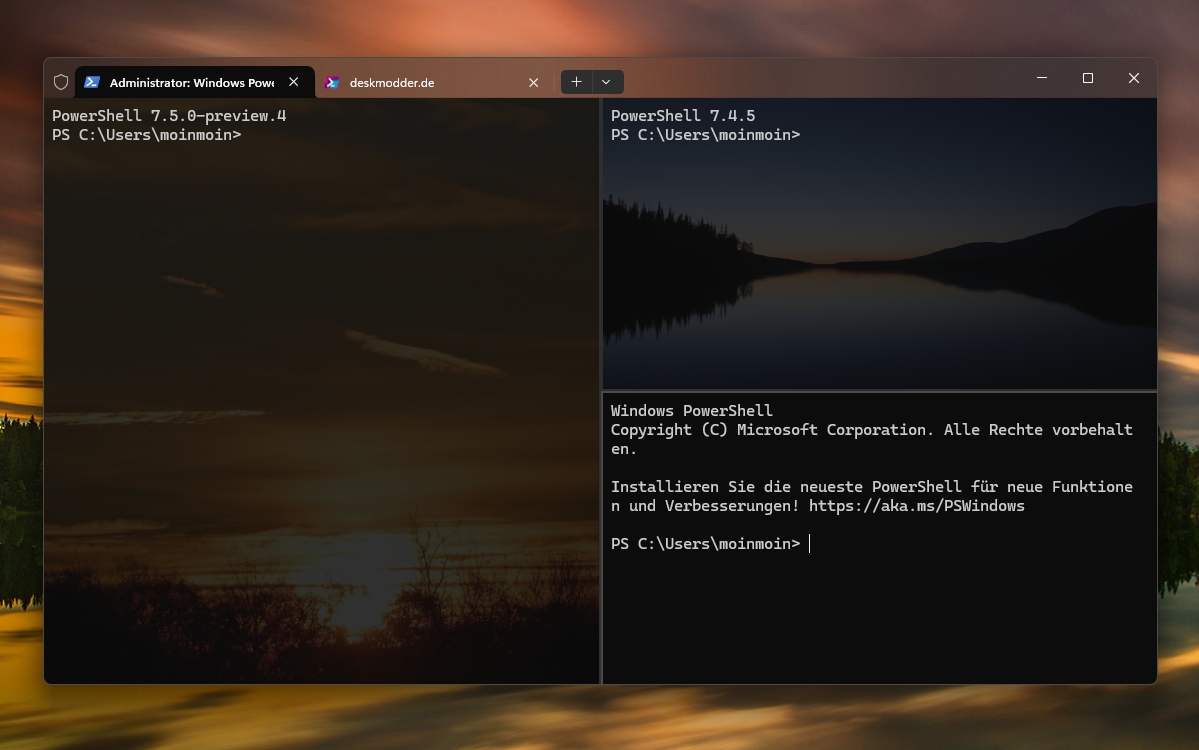Expand the new tab profile dropdown
The height and width of the screenshot is (750, 1199).
pyautogui.click(x=606, y=82)
